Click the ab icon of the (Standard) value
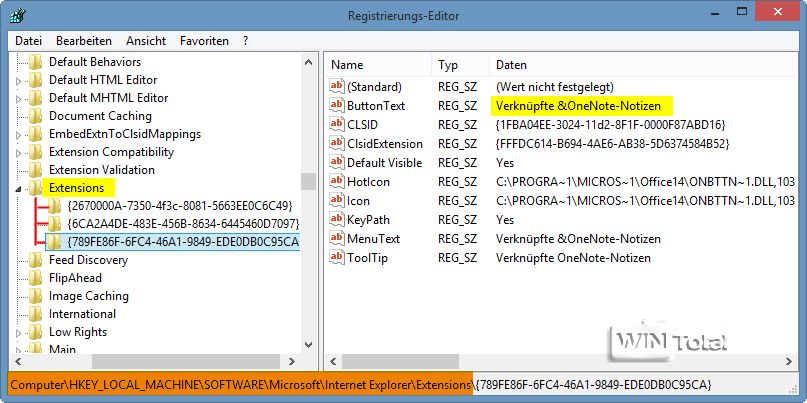 (337, 86)
